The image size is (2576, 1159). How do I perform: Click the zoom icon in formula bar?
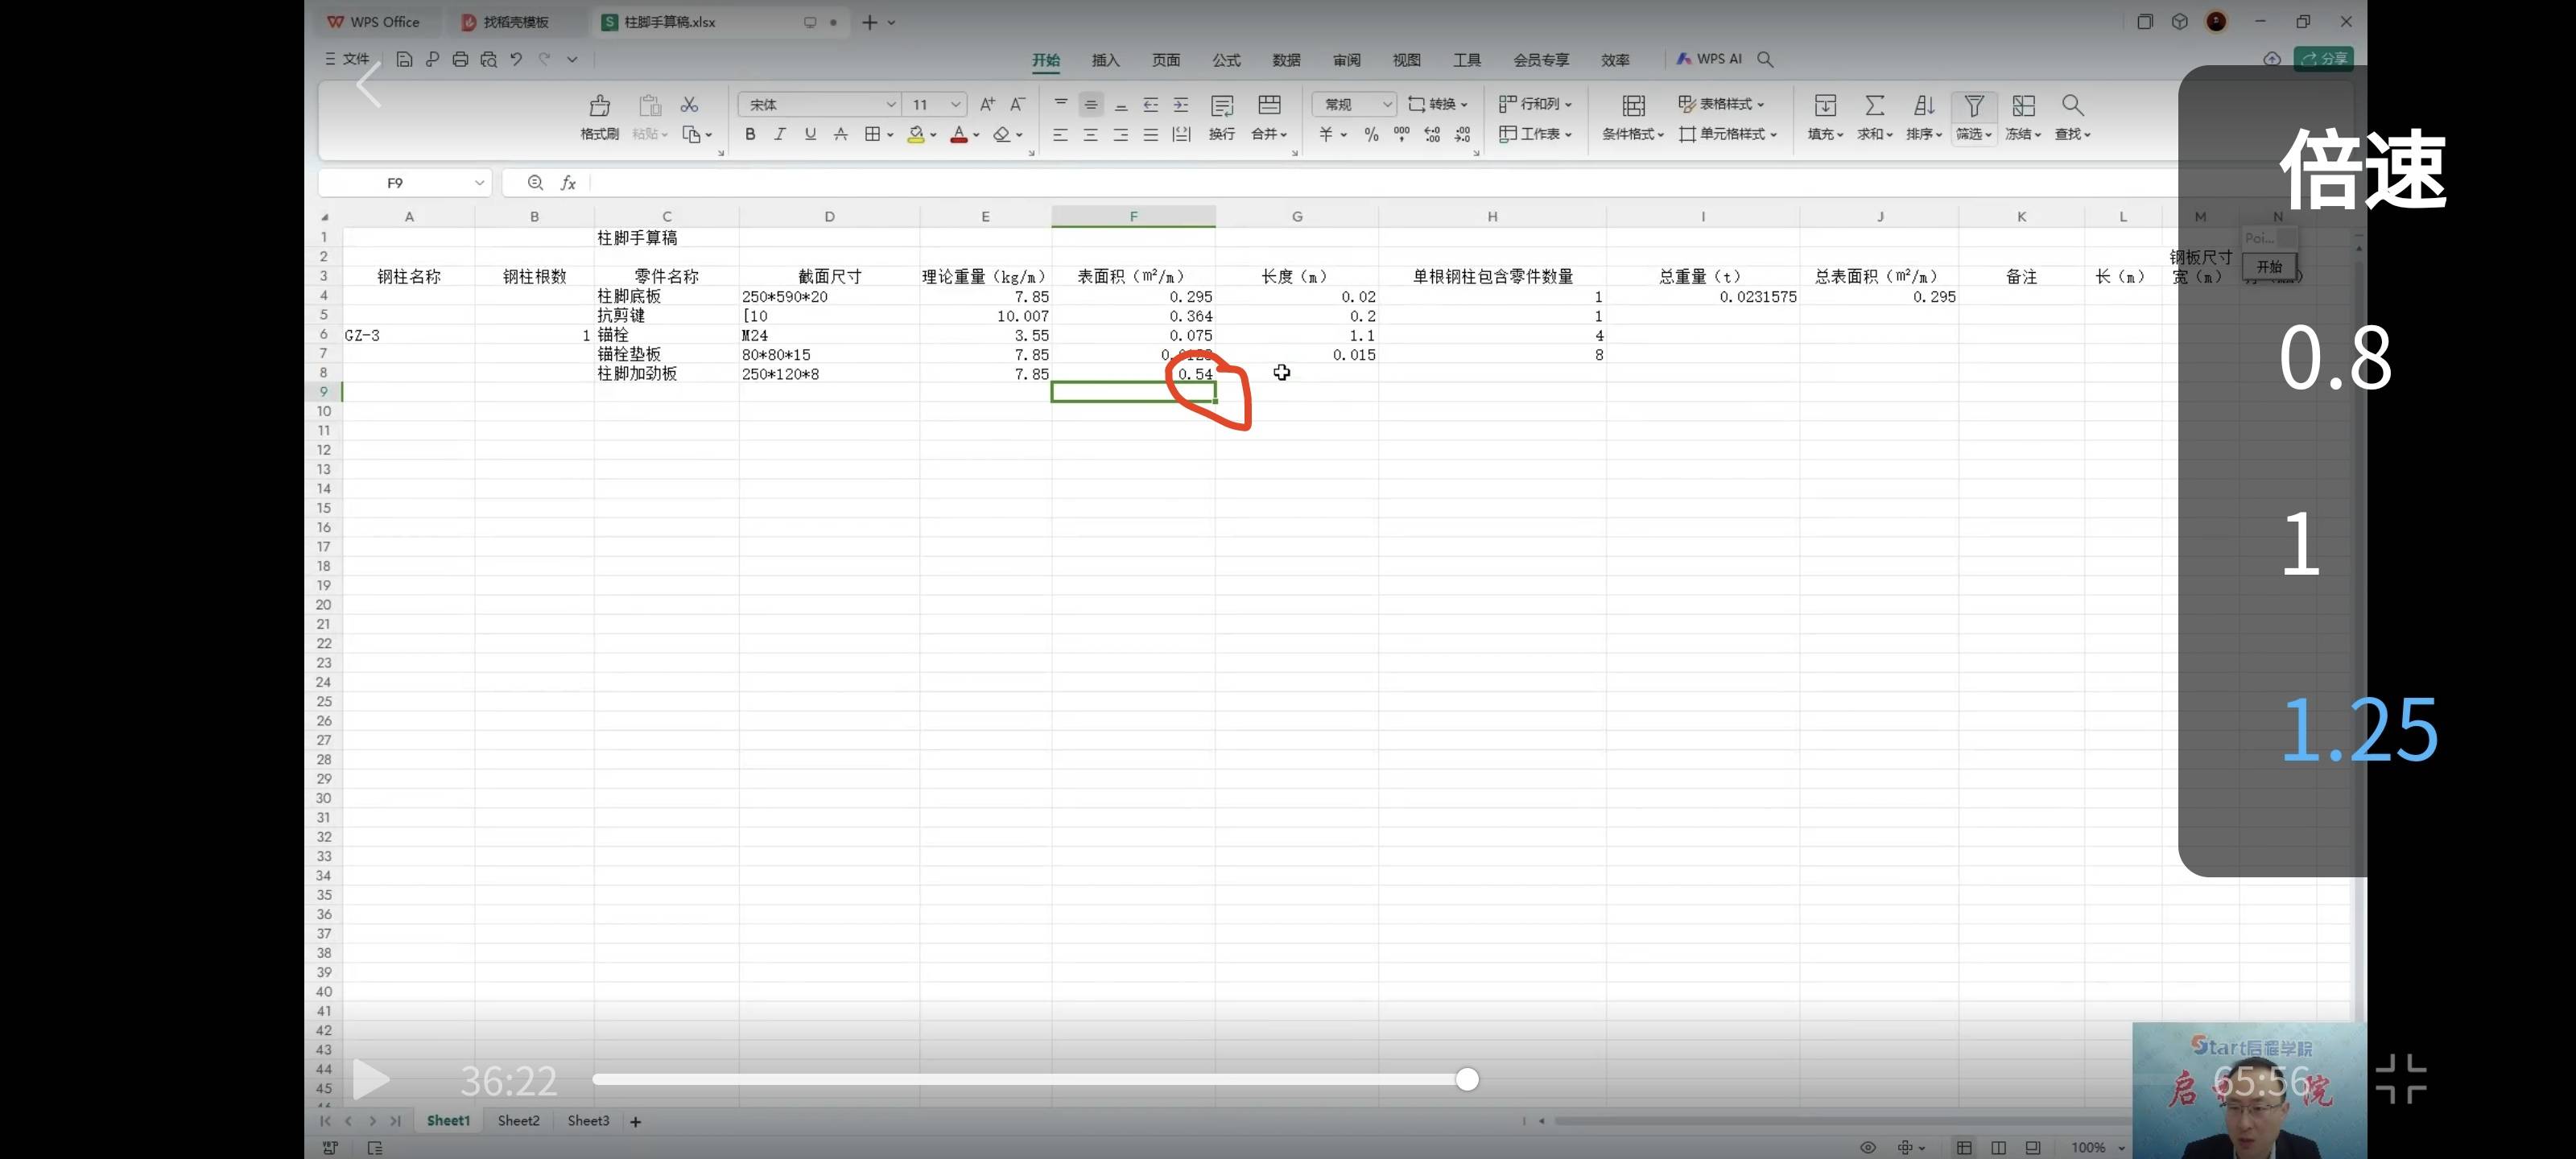535,182
